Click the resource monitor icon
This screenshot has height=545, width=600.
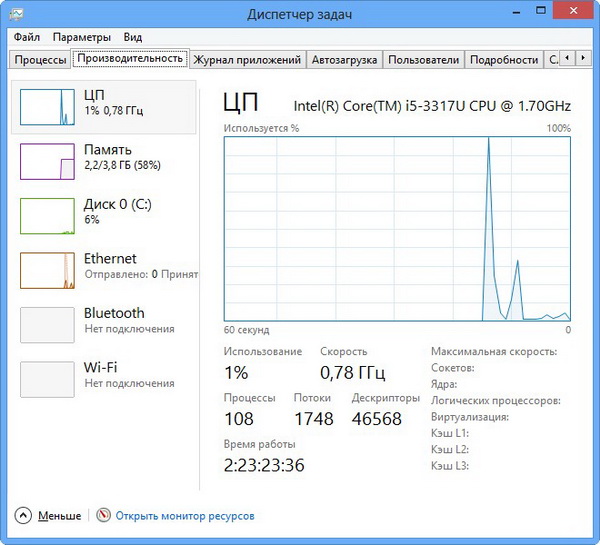point(103,516)
